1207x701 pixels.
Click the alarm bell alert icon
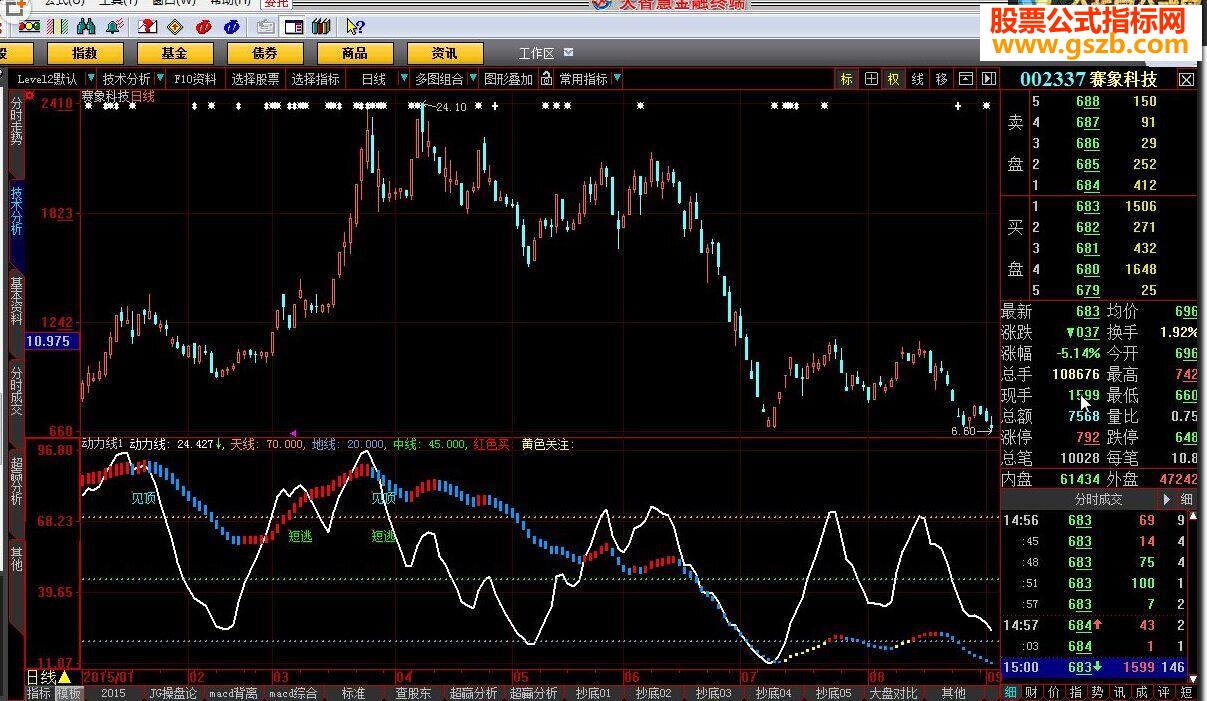117,26
